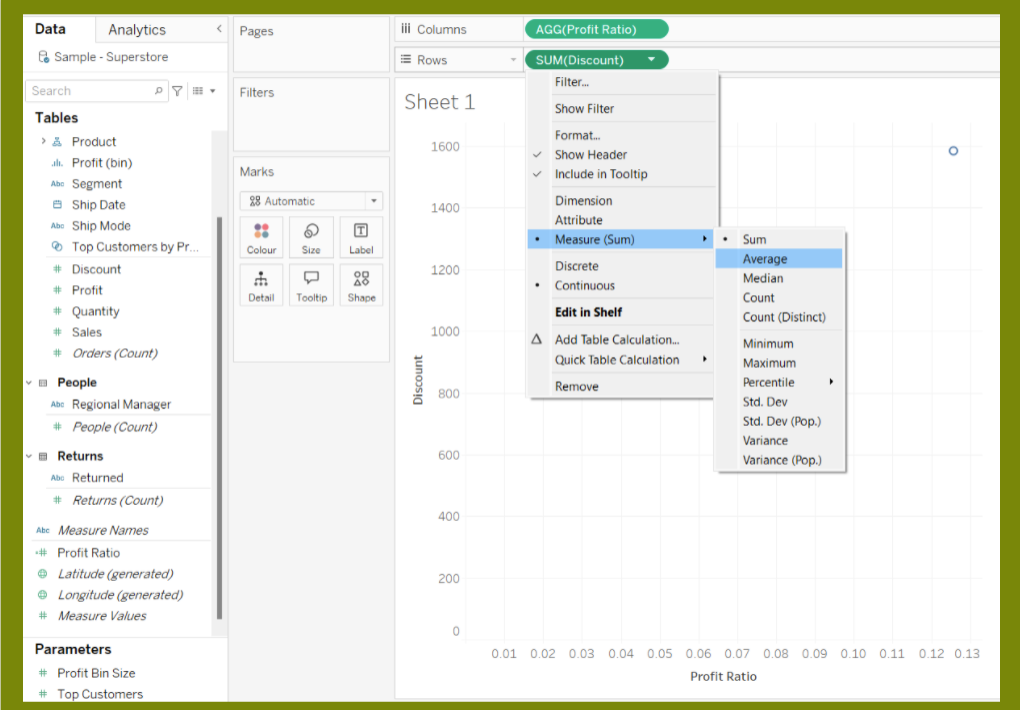
Task: Click the Rows shelf icon
Action: coord(406,59)
